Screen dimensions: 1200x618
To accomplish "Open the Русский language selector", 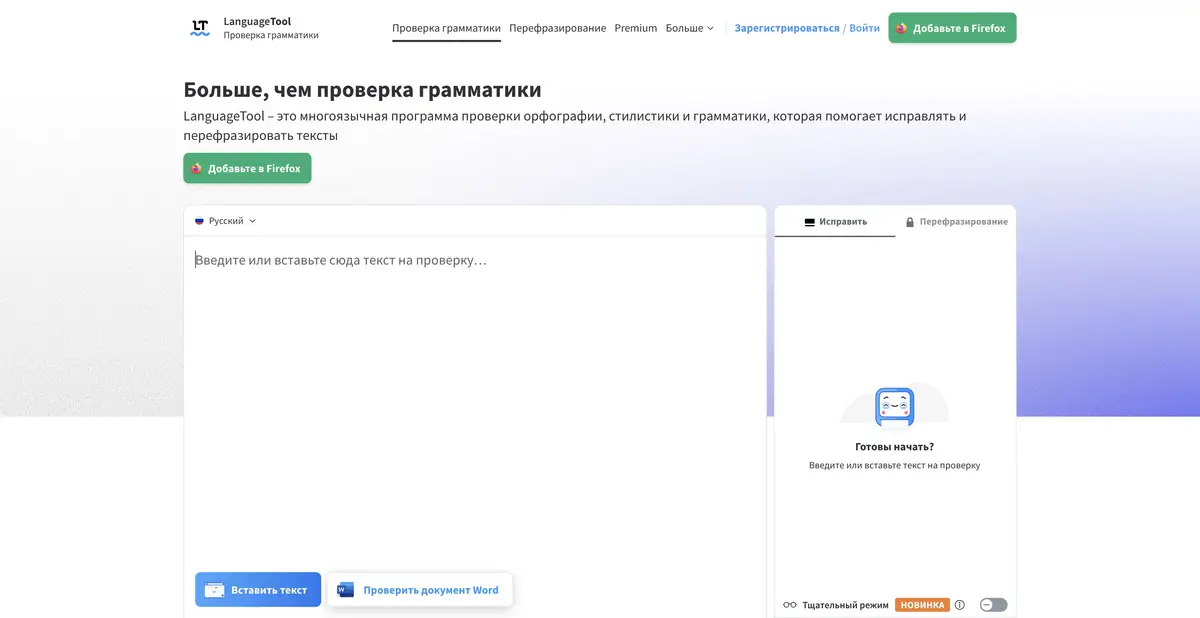I will [x=226, y=221].
